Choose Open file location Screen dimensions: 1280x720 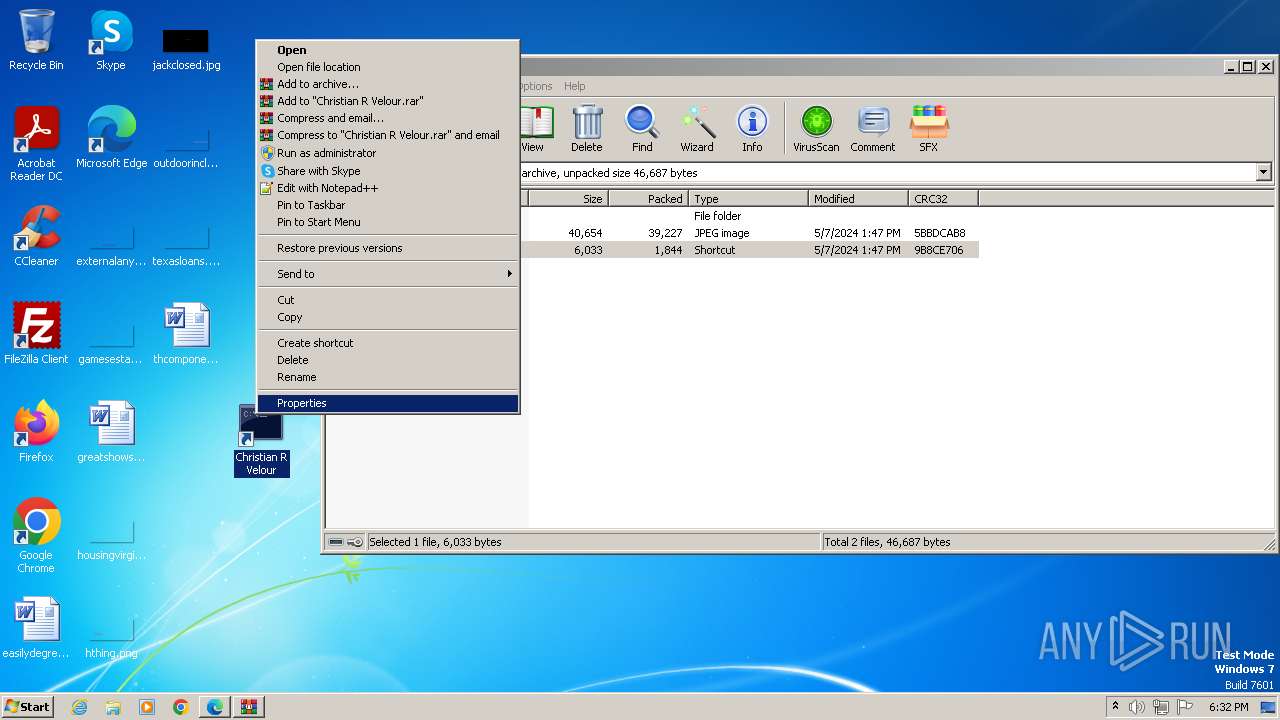click(388, 67)
